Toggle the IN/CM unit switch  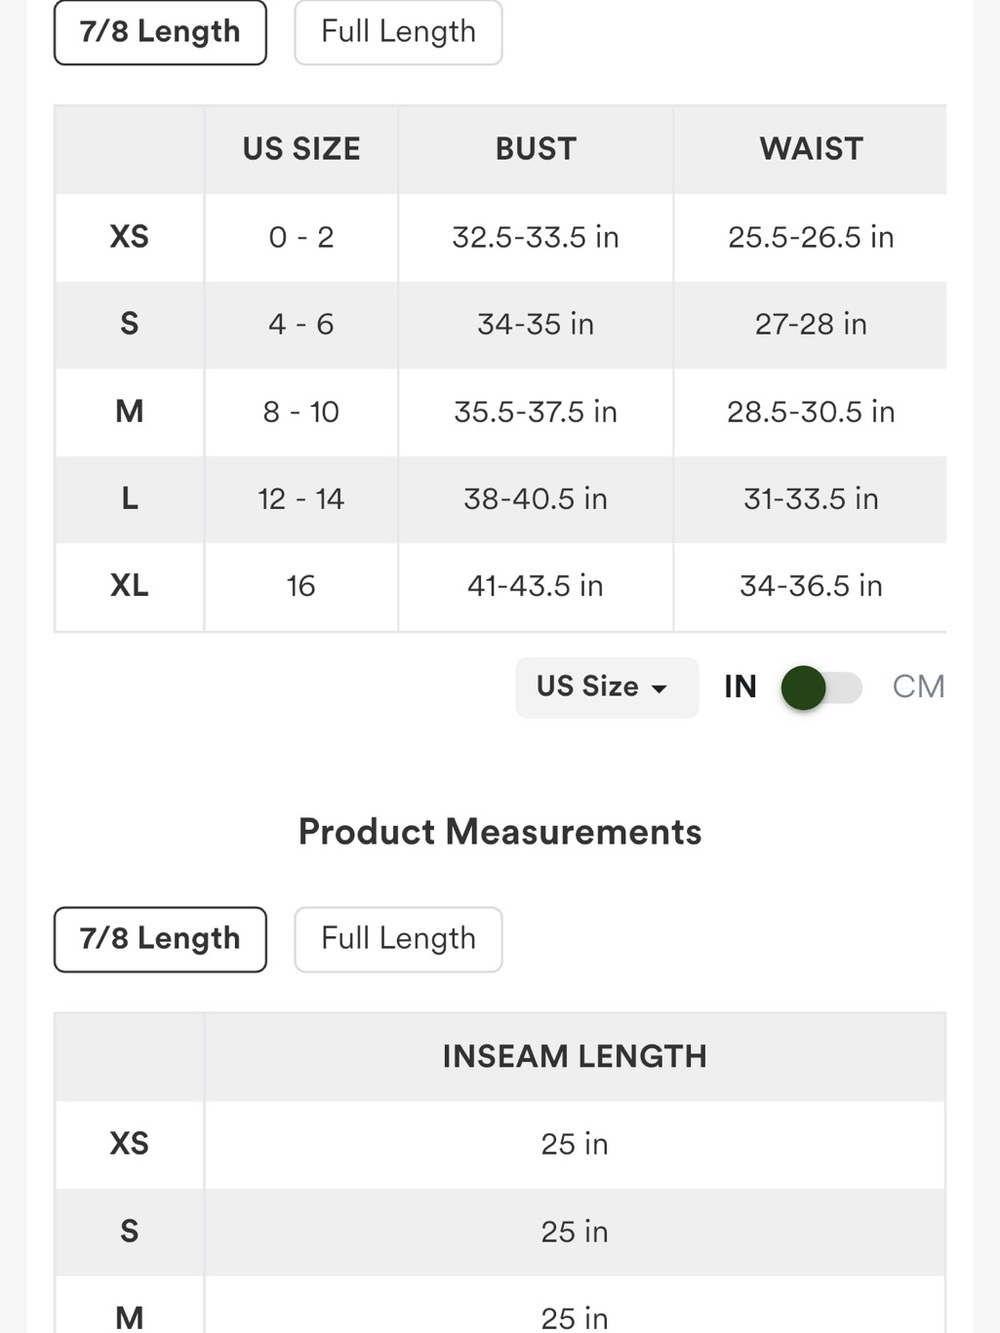coord(821,688)
